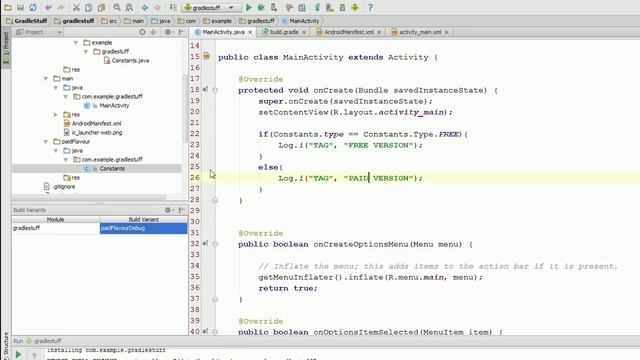Screen dimensions: 640x360
Task: Open SDK Manager toolbar icon
Action: point(342,7)
